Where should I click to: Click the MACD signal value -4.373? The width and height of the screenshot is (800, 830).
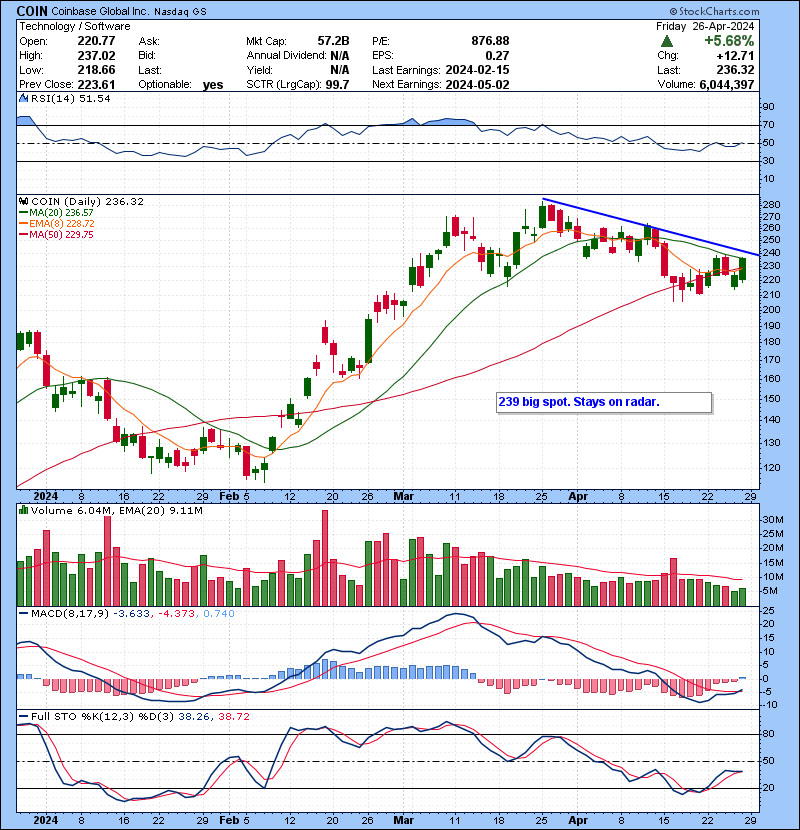click(x=176, y=614)
